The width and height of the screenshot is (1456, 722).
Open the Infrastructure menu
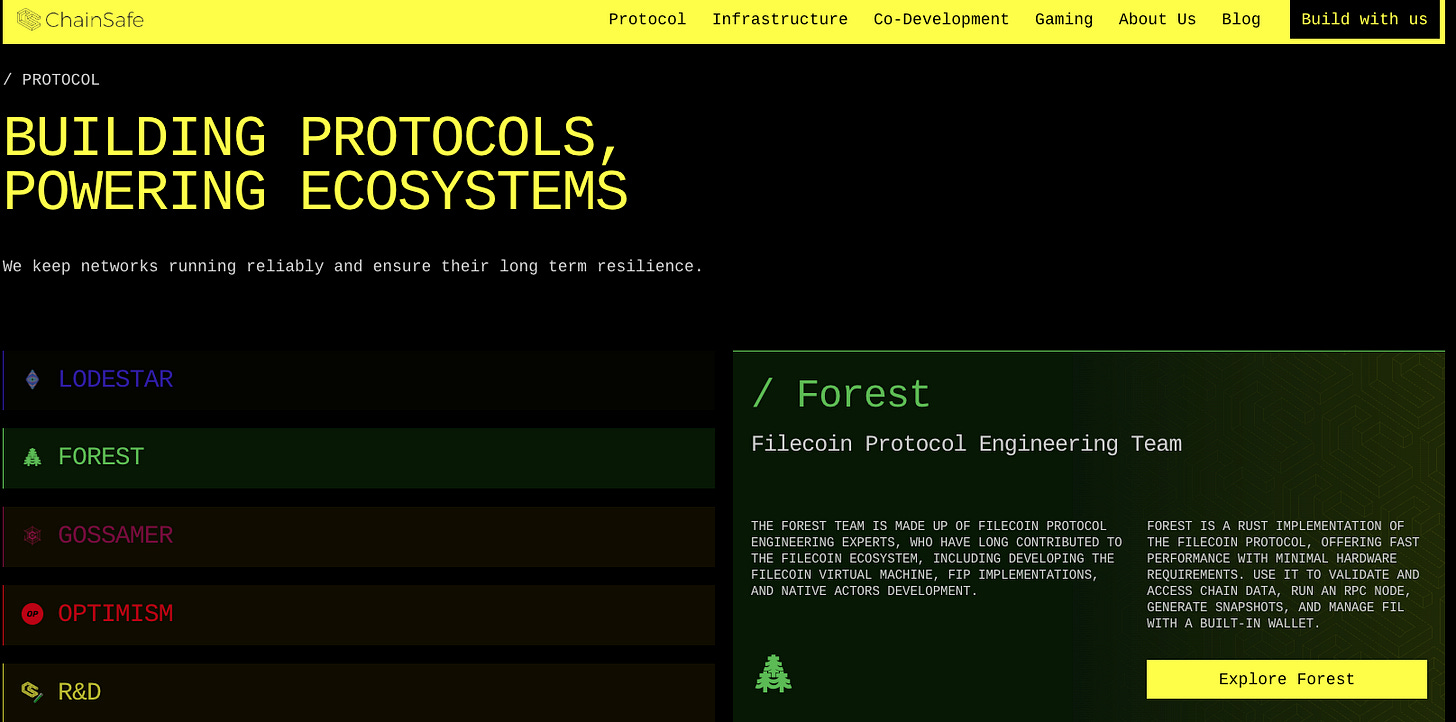coord(780,19)
